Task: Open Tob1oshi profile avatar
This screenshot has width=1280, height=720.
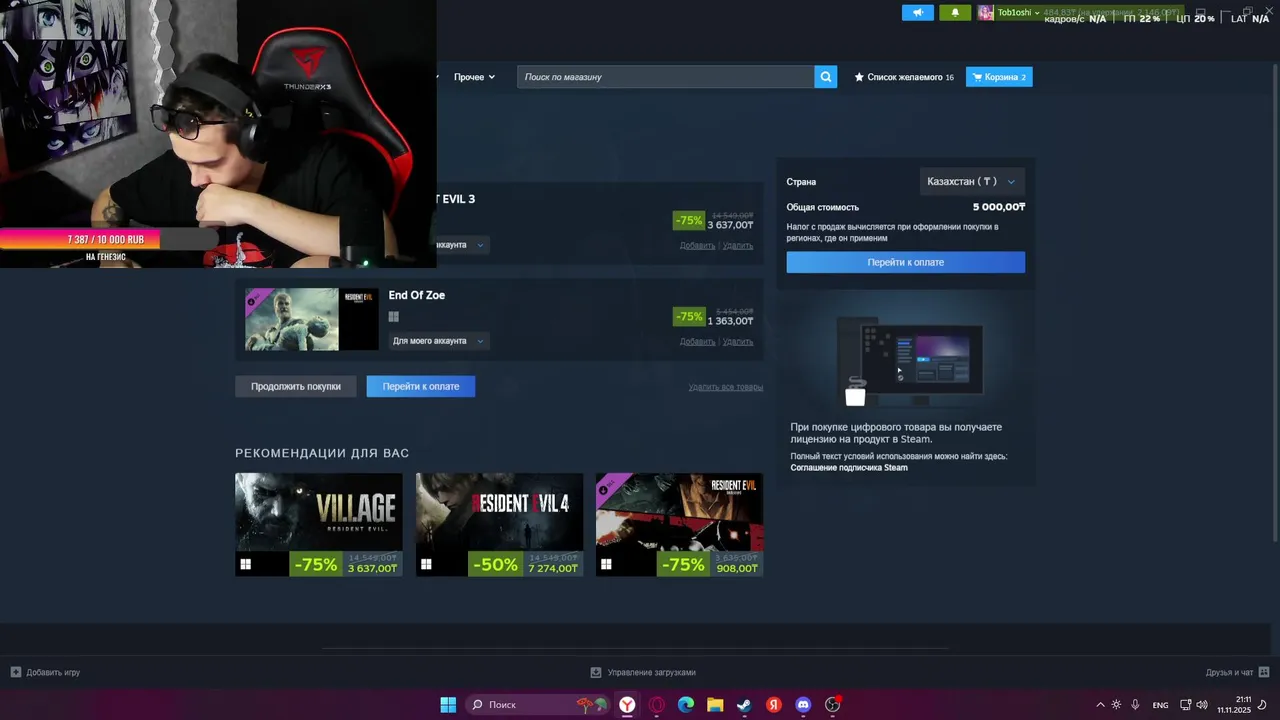Action: pos(986,13)
